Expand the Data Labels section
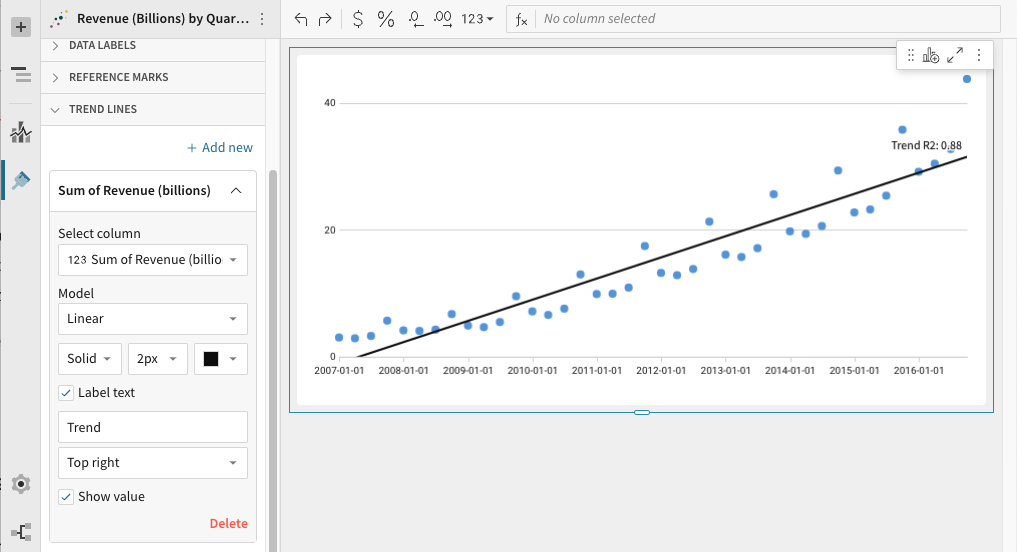Viewport: 1017px width, 552px height. pos(102,46)
